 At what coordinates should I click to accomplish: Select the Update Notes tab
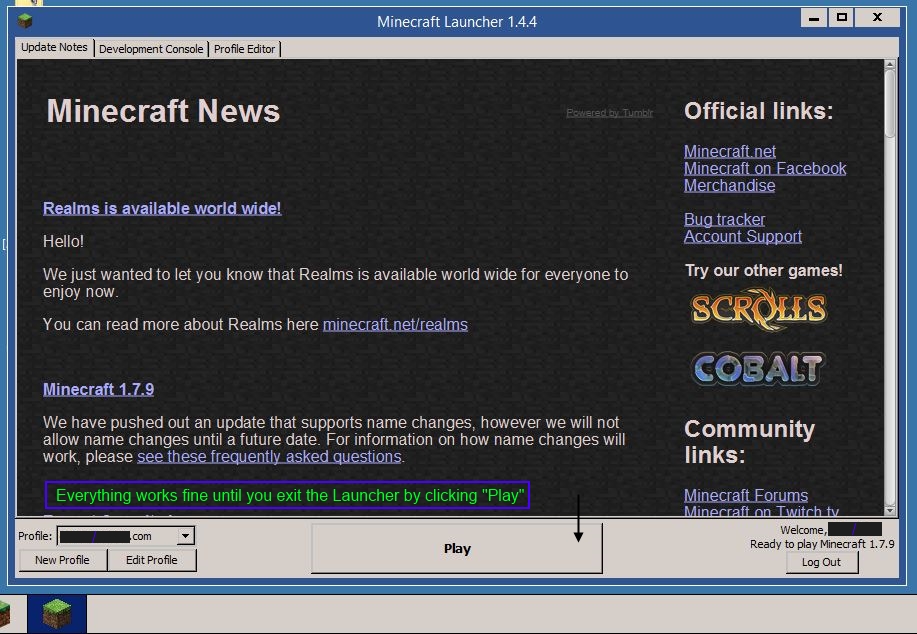[x=54, y=47]
